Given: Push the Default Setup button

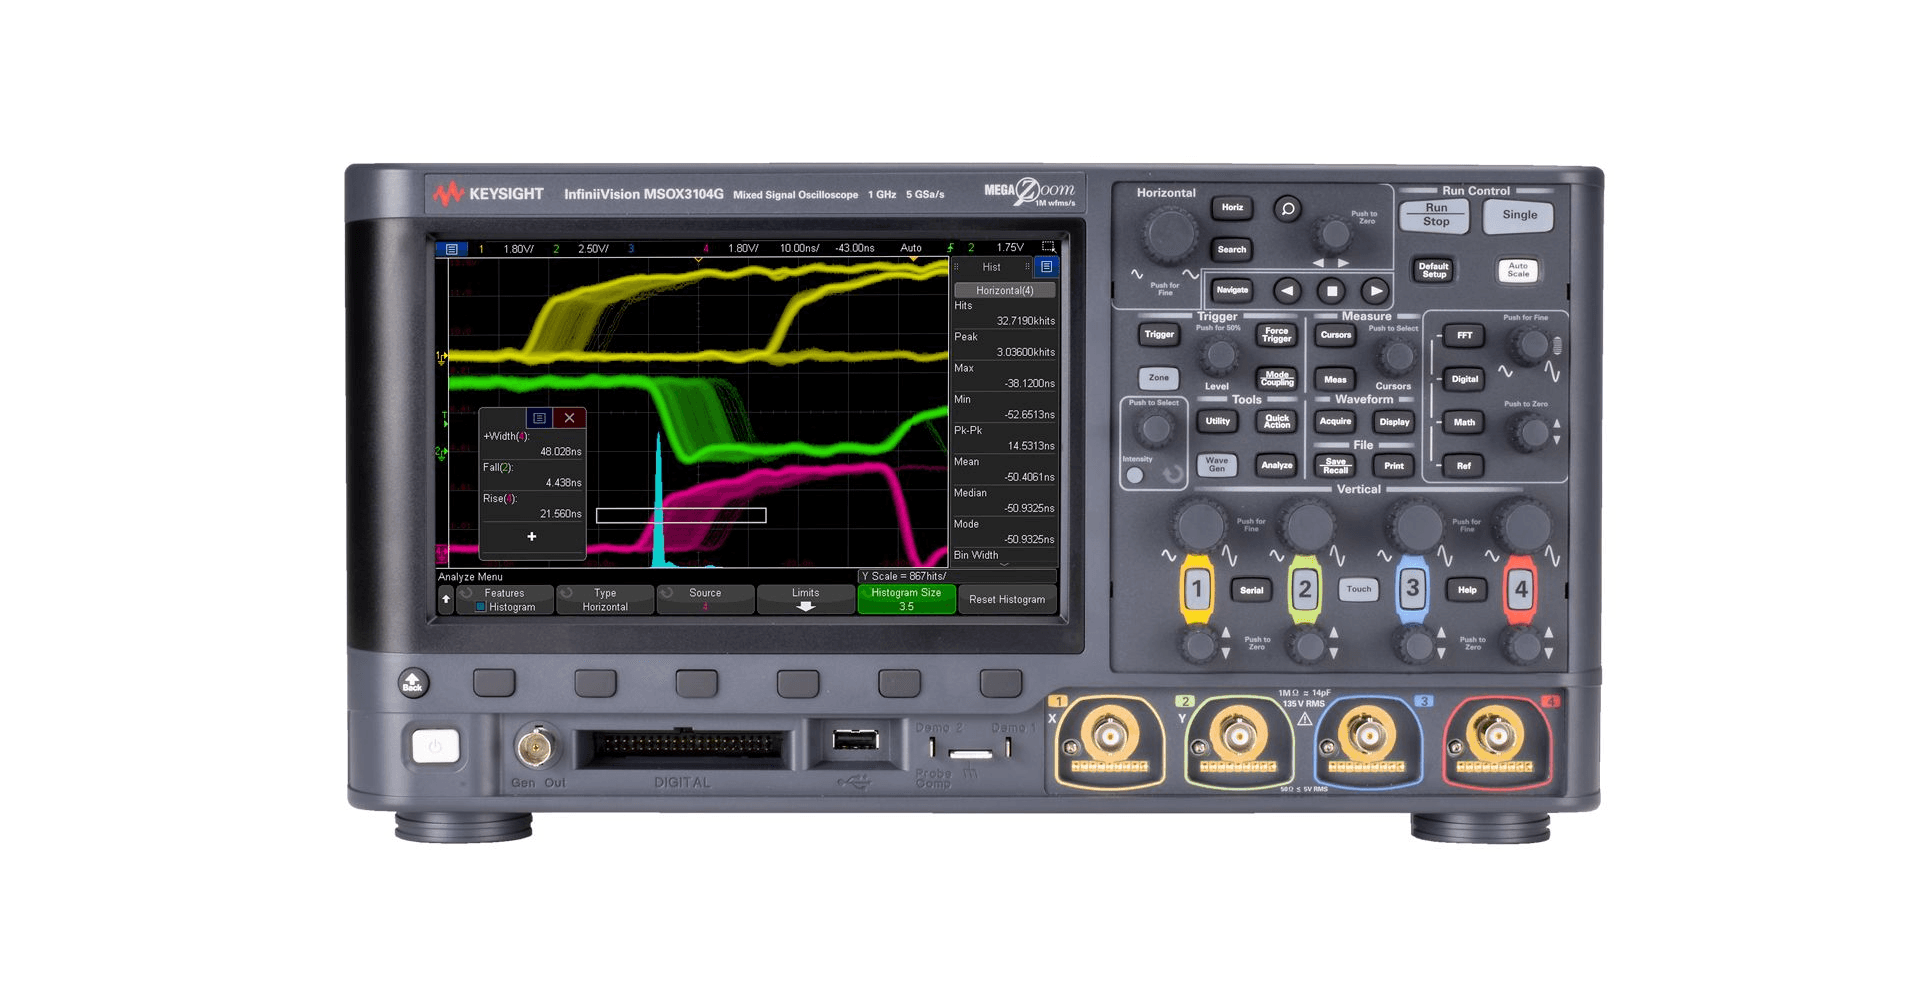Looking at the screenshot, I should [x=1434, y=270].
